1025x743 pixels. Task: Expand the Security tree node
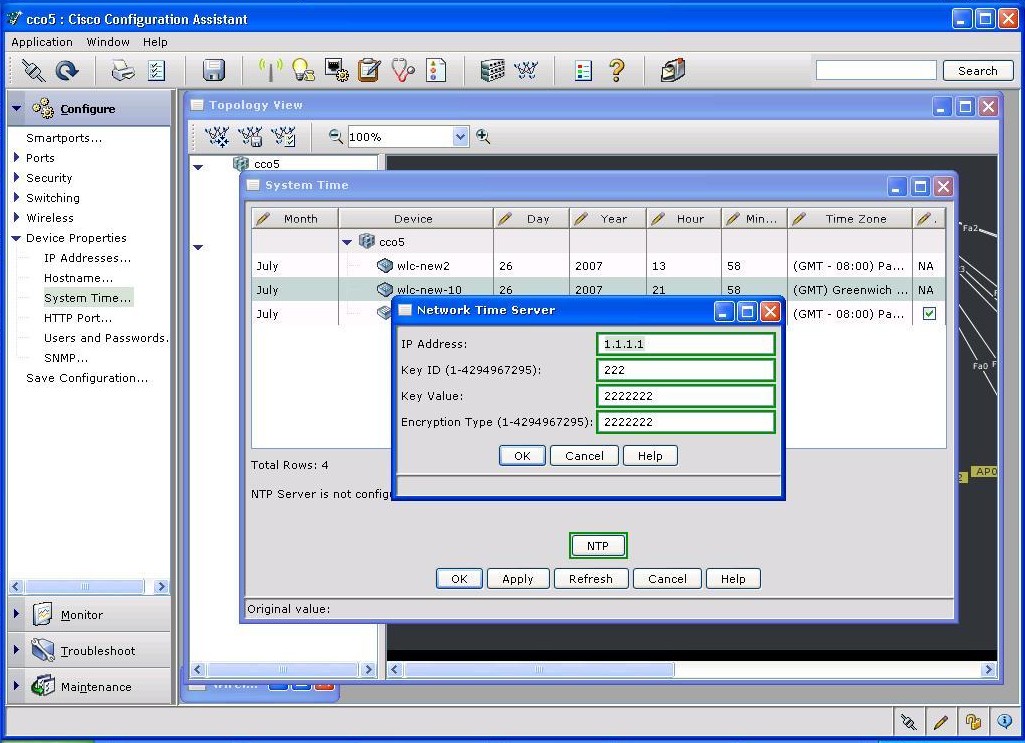click(x=17, y=177)
